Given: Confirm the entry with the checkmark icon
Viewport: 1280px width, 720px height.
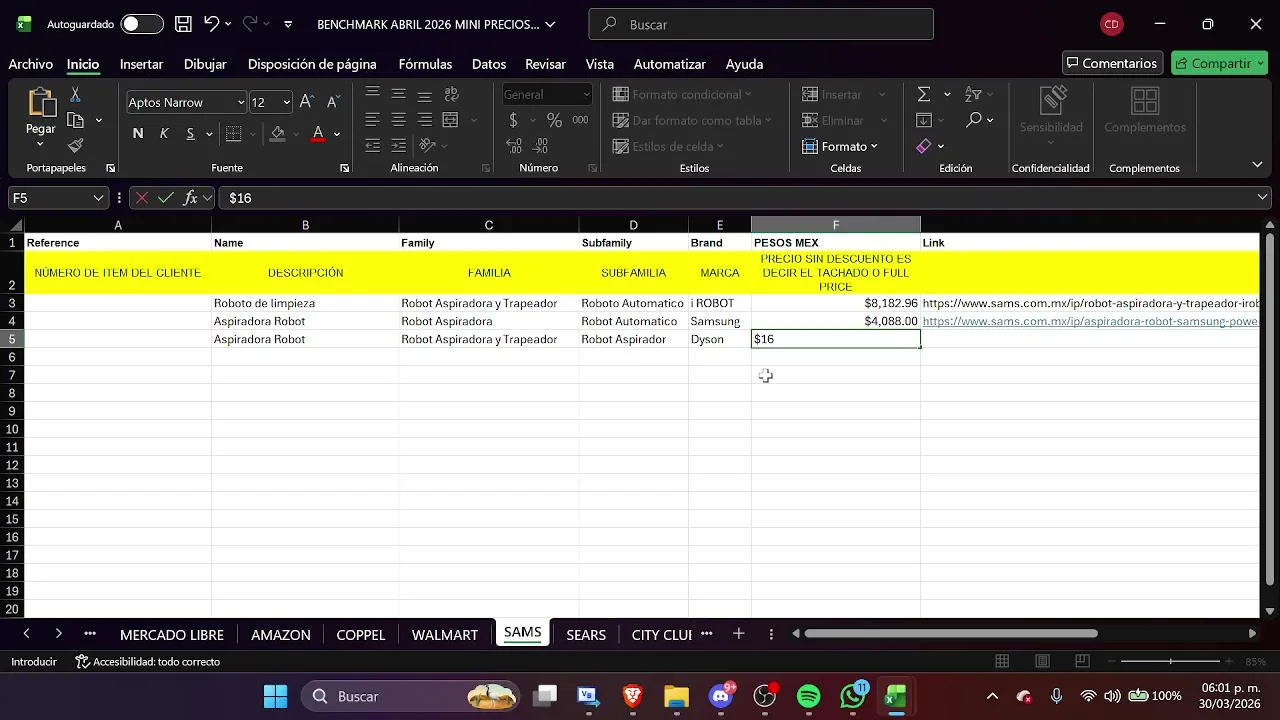Looking at the screenshot, I should pyautogui.click(x=166, y=198).
